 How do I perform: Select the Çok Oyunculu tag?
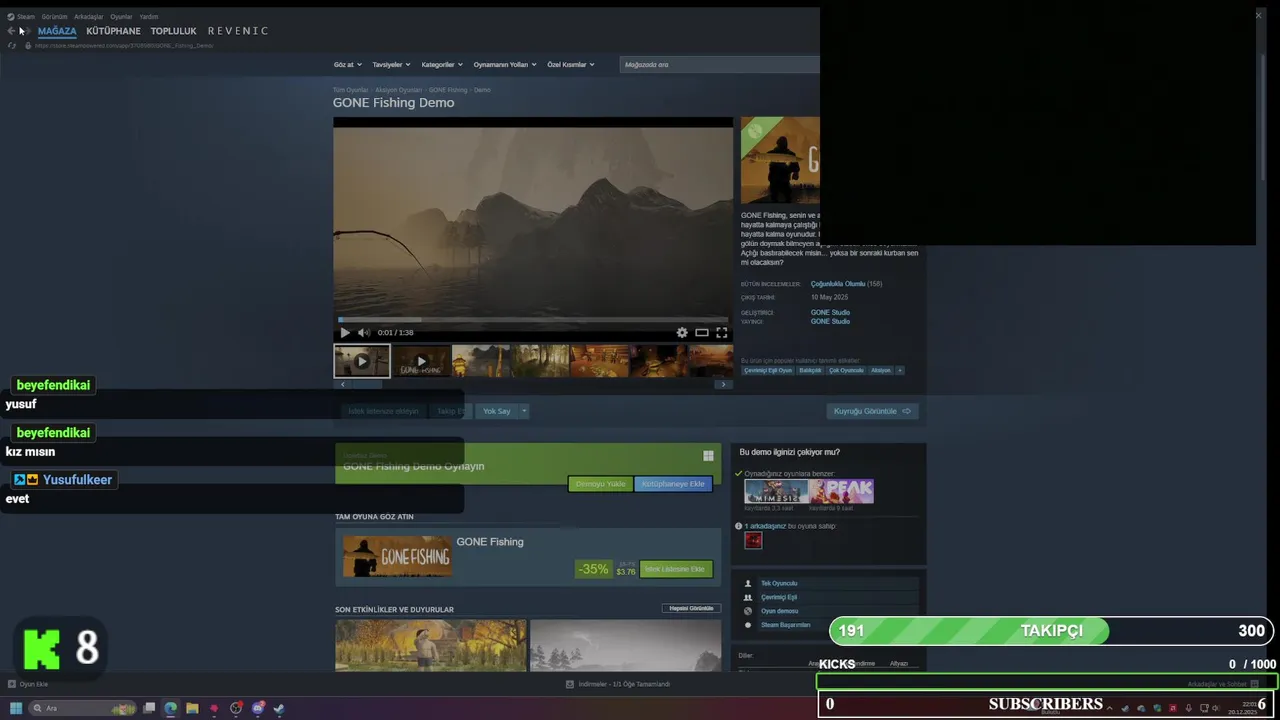pos(846,370)
